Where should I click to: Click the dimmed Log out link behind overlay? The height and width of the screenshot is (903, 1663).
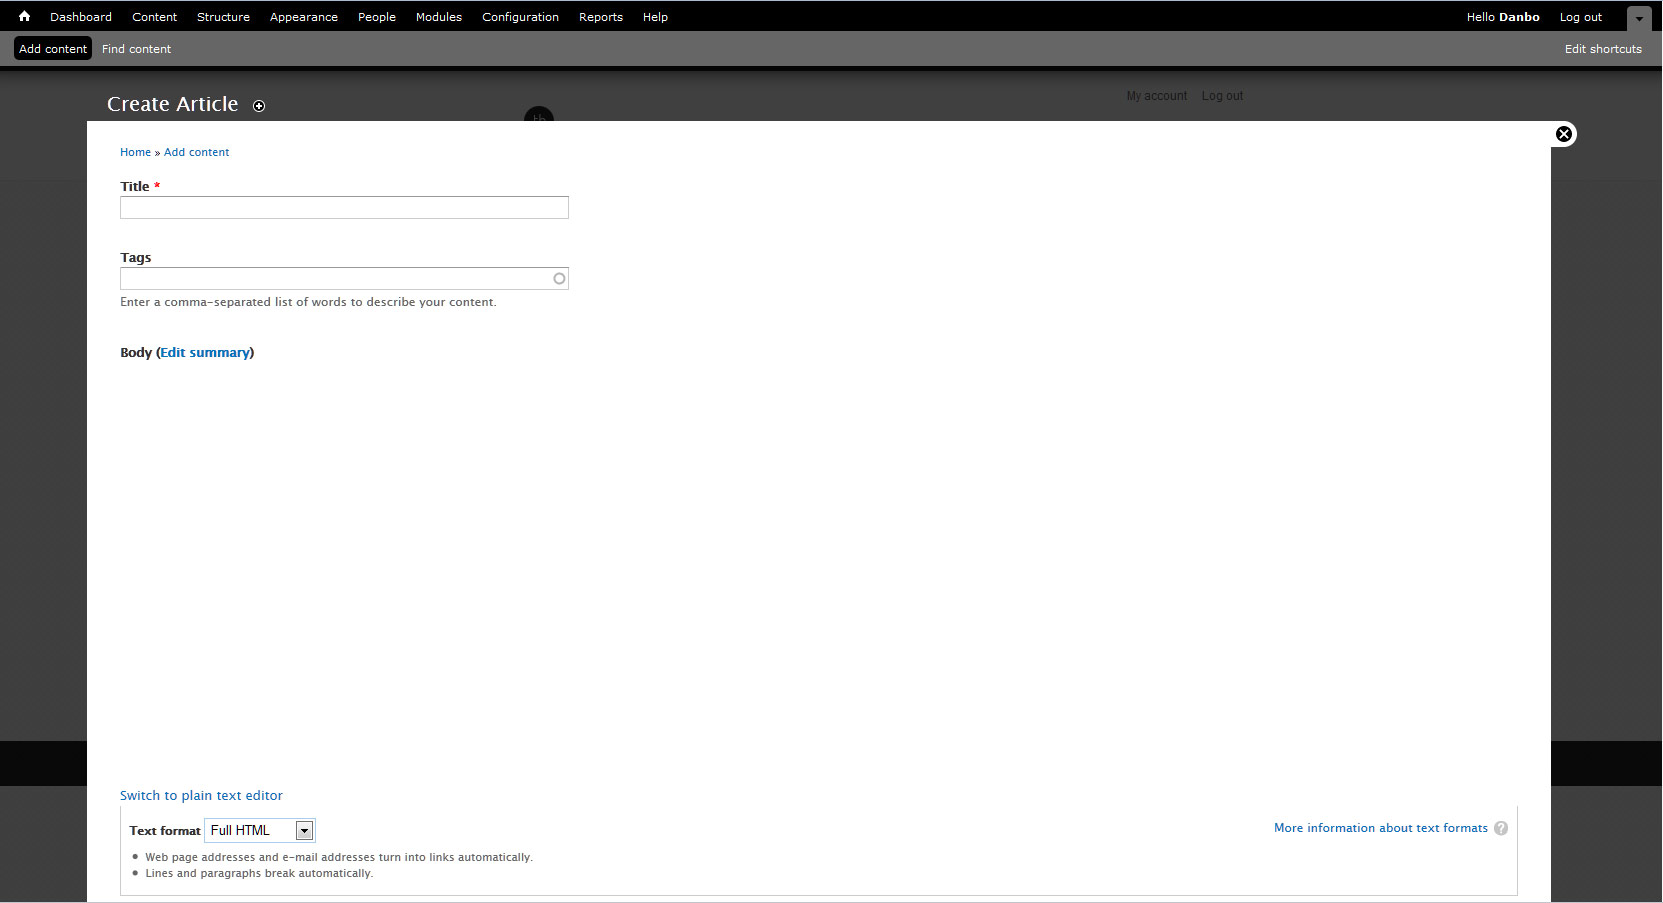click(1222, 96)
